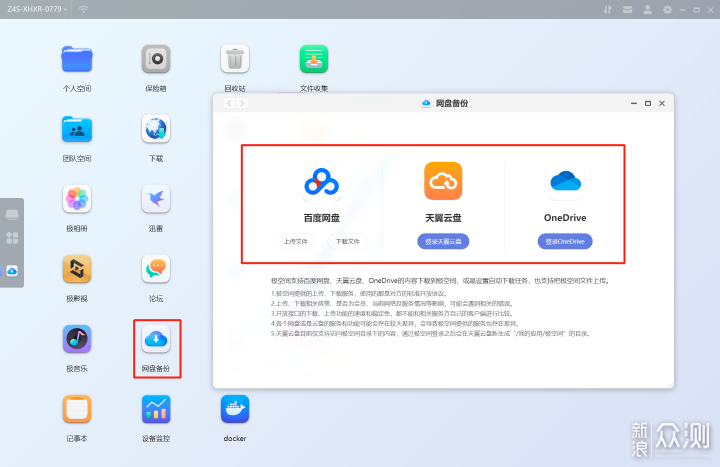The image size is (720, 467).
Task: Select the 天翼云盘 logo
Action: 443,181
